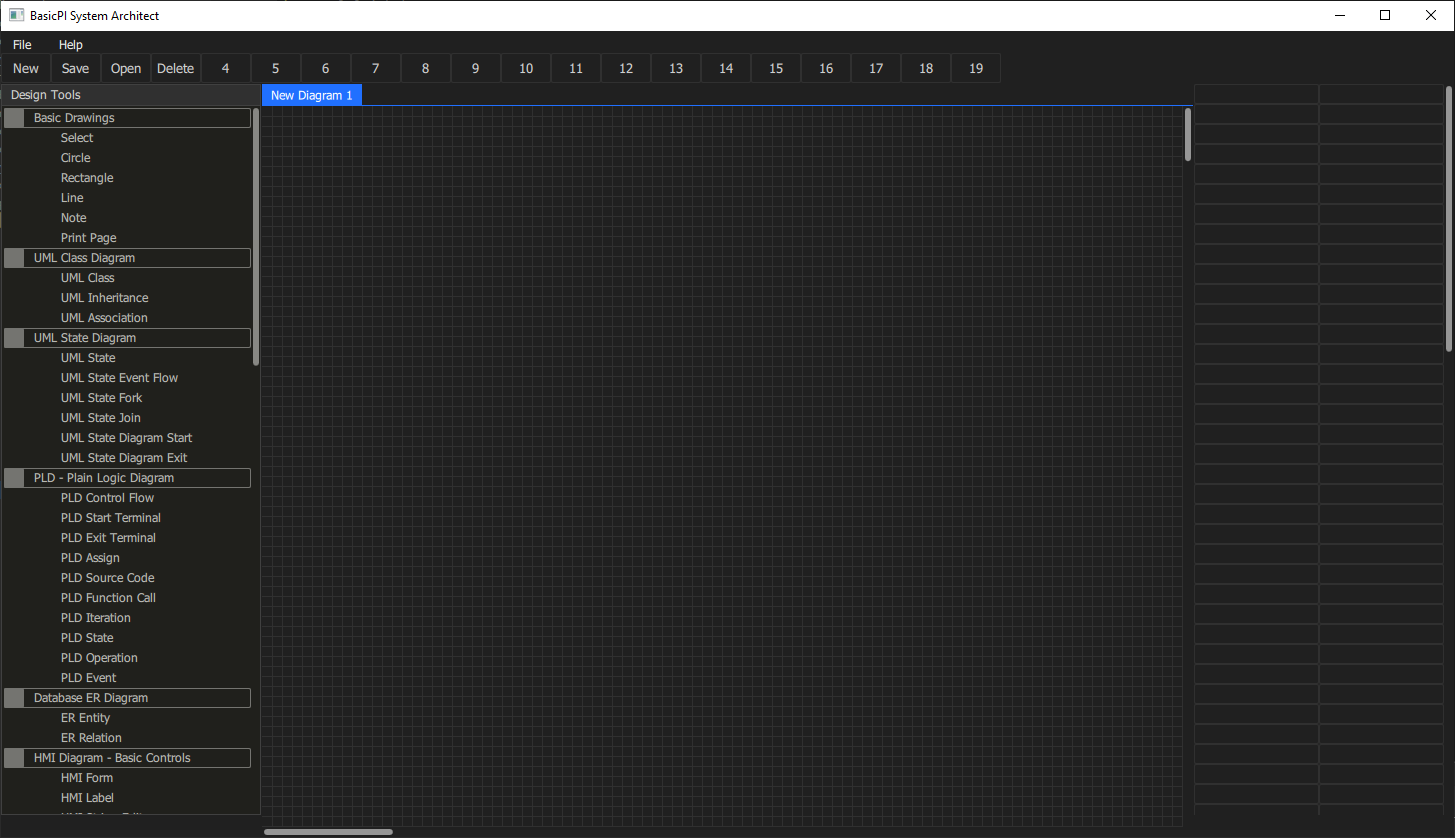Viewport: 1455px width, 838px height.
Task: Collapse the Basic Drawings group
Action: click(x=14, y=118)
